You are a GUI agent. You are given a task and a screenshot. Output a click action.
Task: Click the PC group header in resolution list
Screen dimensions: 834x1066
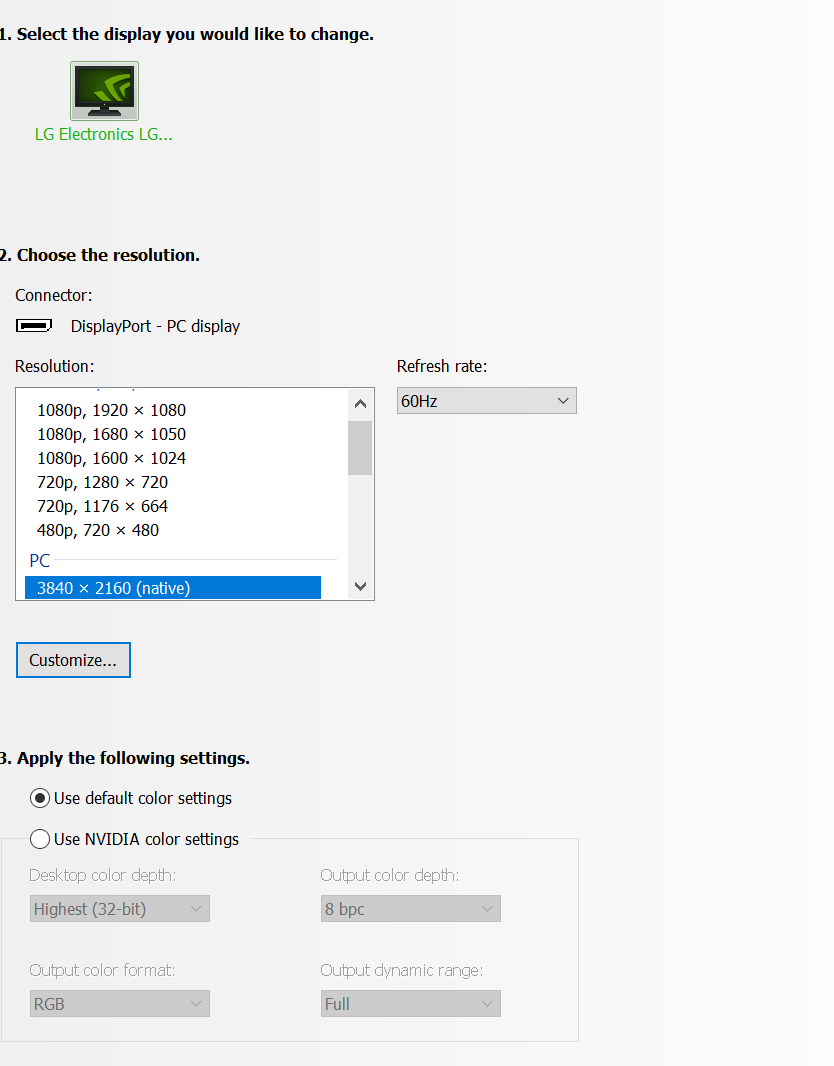pos(39,561)
